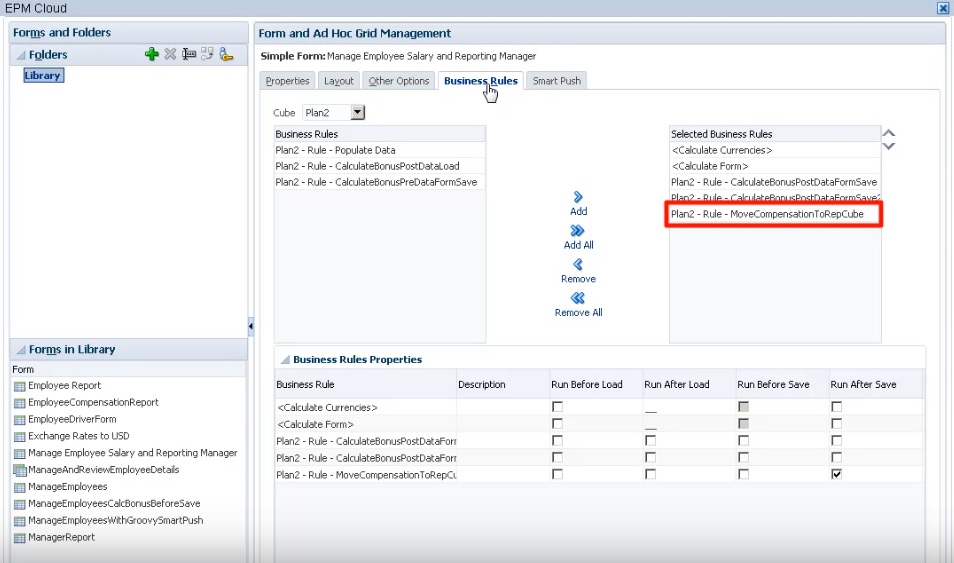Click the Add All link label
Image resolution: width=954 pixels, height=563 pixels.
[x=579, y=245]
